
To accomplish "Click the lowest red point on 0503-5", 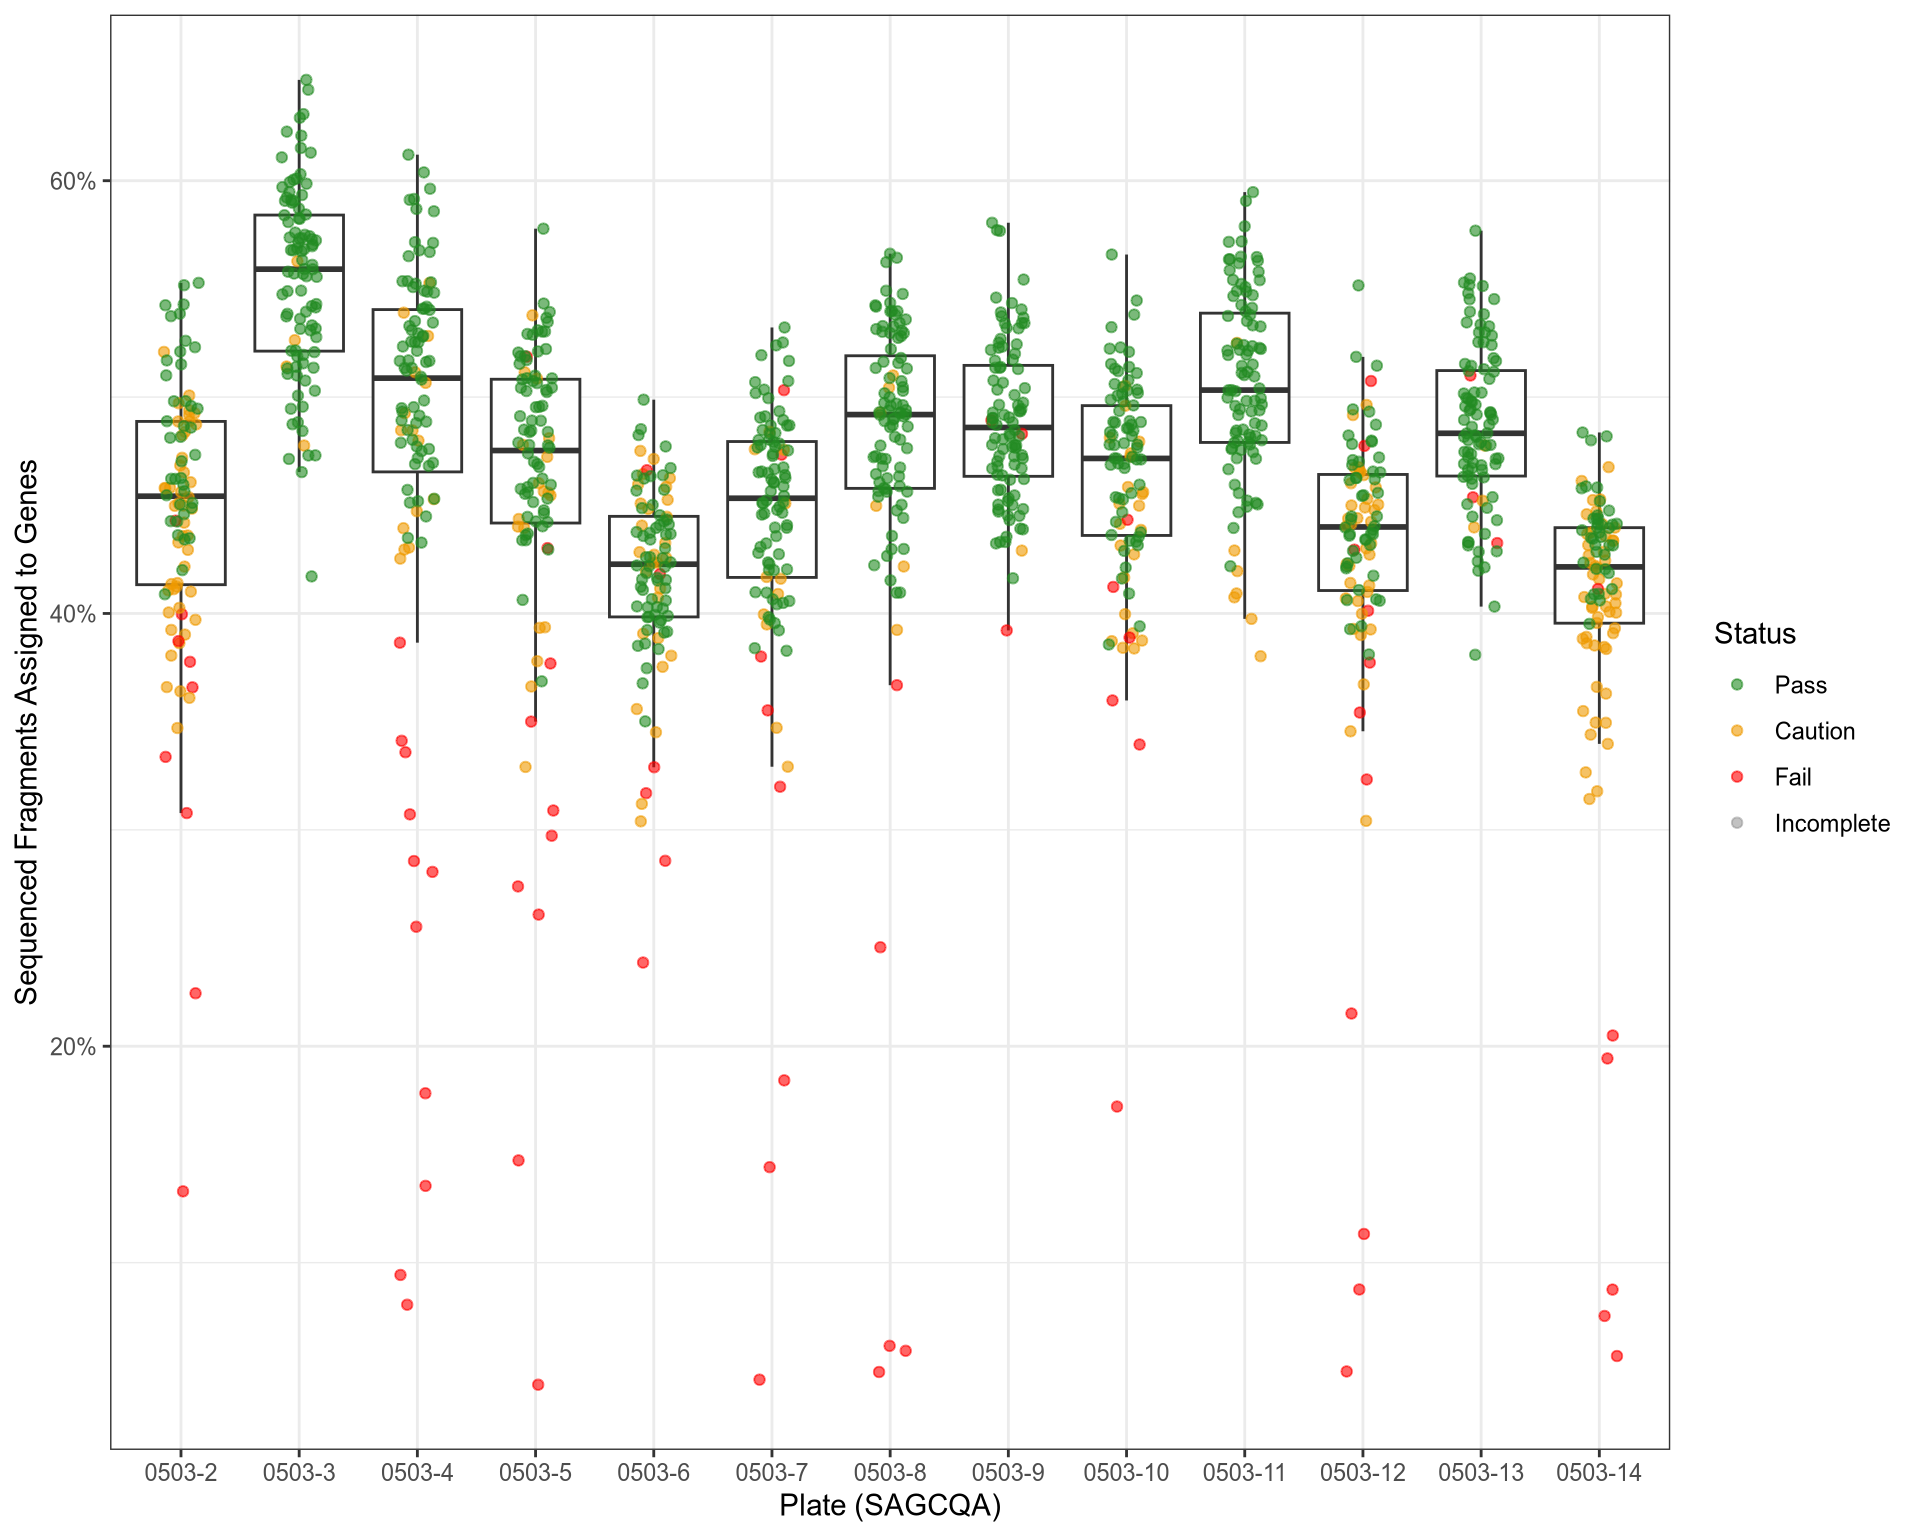I will click(538, 1385).
